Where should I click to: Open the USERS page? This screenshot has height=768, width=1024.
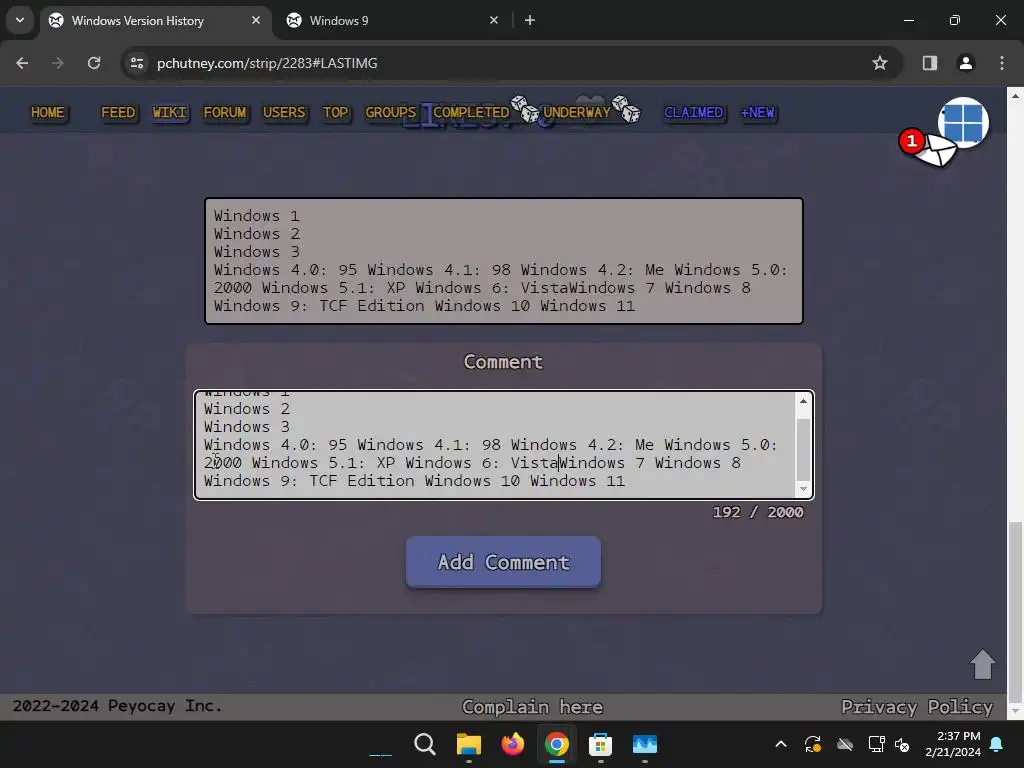point(284,112)
